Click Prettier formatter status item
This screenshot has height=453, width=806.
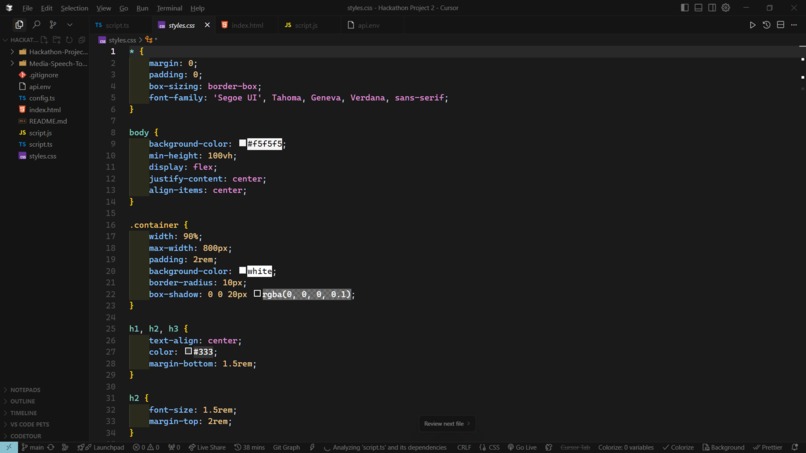point(767,447)
